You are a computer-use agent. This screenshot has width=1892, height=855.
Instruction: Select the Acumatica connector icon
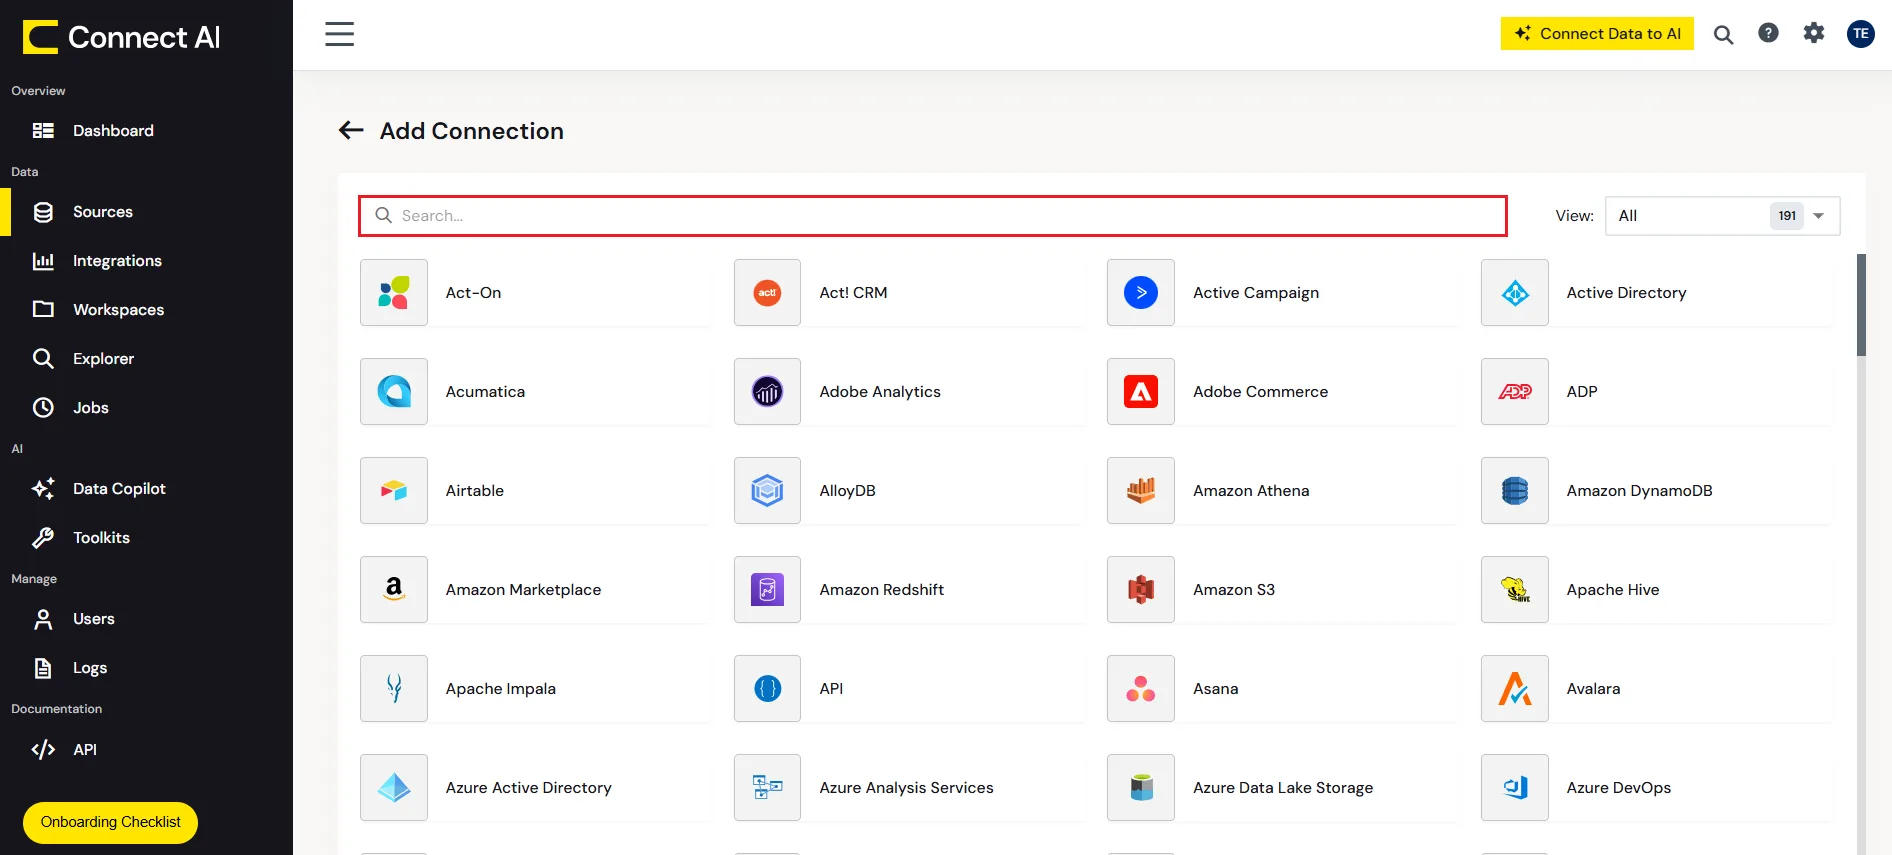(394, 392)
